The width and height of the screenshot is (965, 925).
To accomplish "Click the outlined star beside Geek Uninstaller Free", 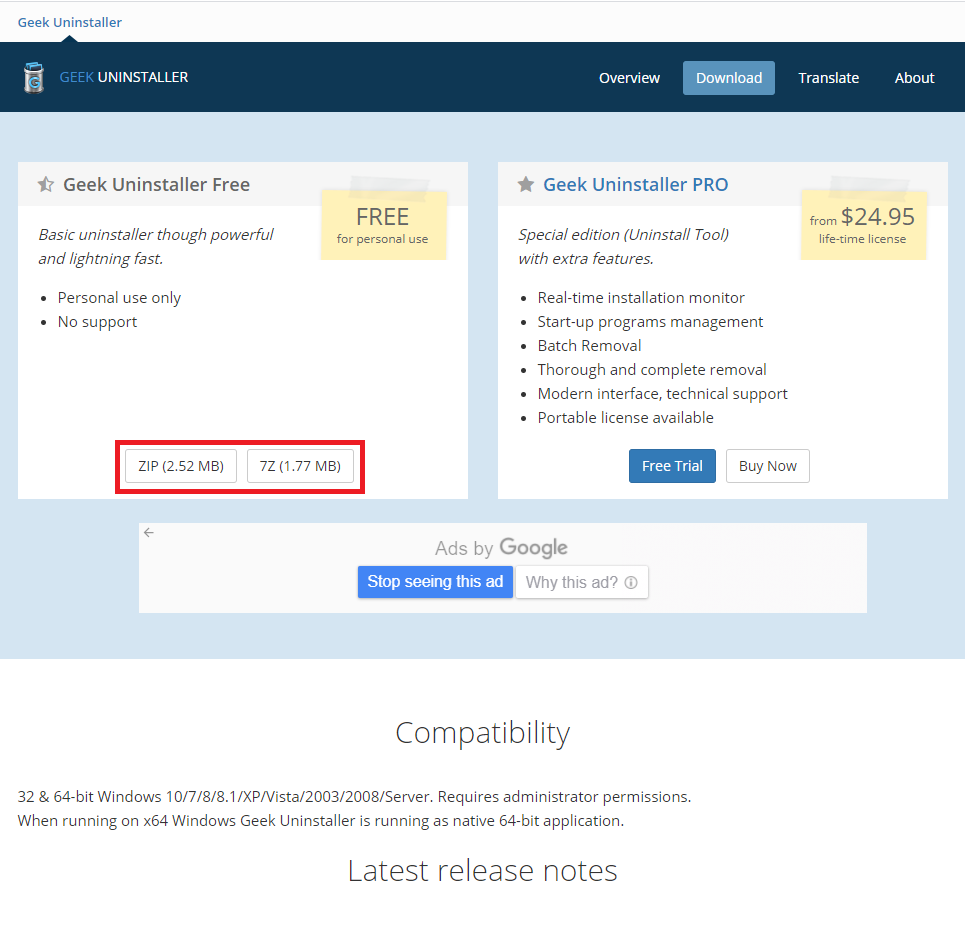I will click(46, 185).
